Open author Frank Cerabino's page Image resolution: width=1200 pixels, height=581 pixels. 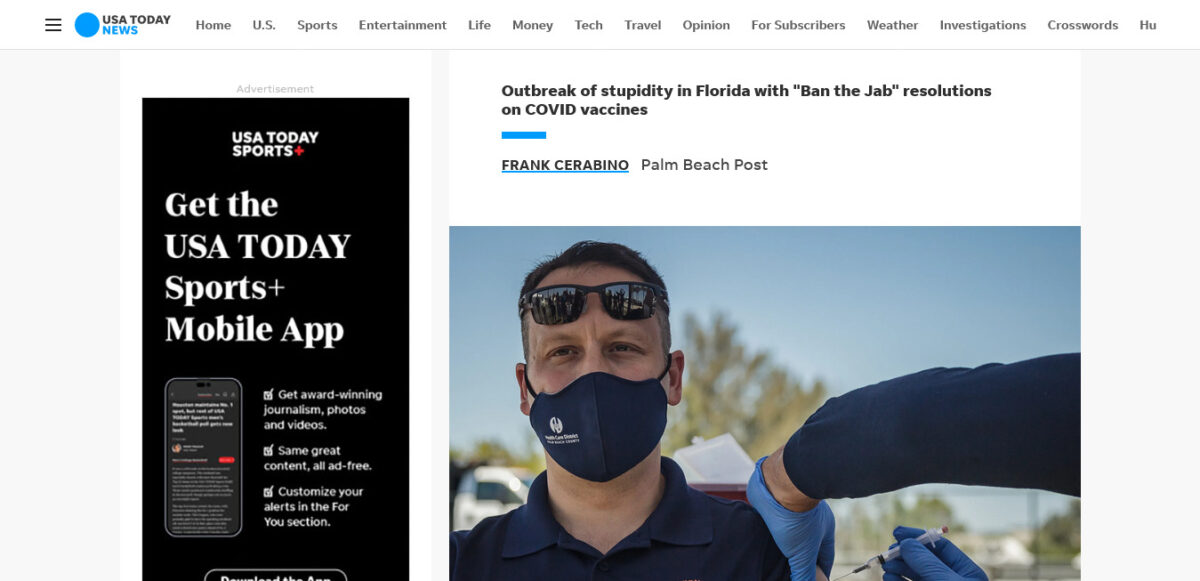pyautogui.click(x=565, y=165)
